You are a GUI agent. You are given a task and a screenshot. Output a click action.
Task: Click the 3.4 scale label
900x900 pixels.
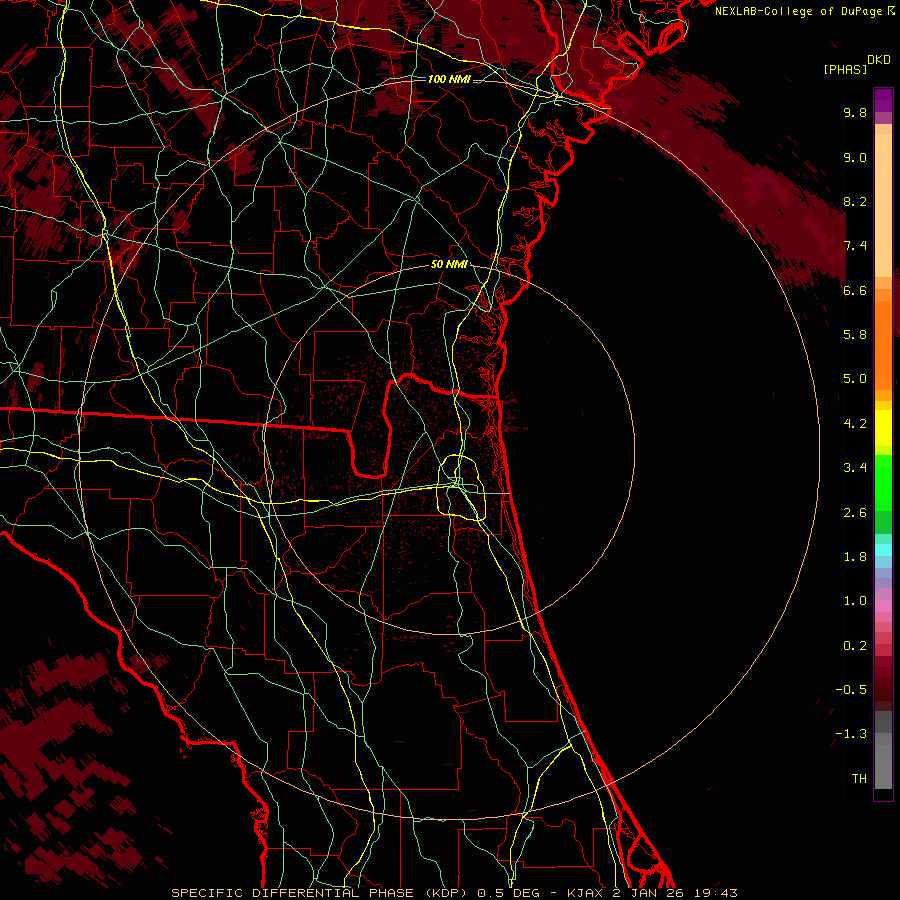[855, 468]
